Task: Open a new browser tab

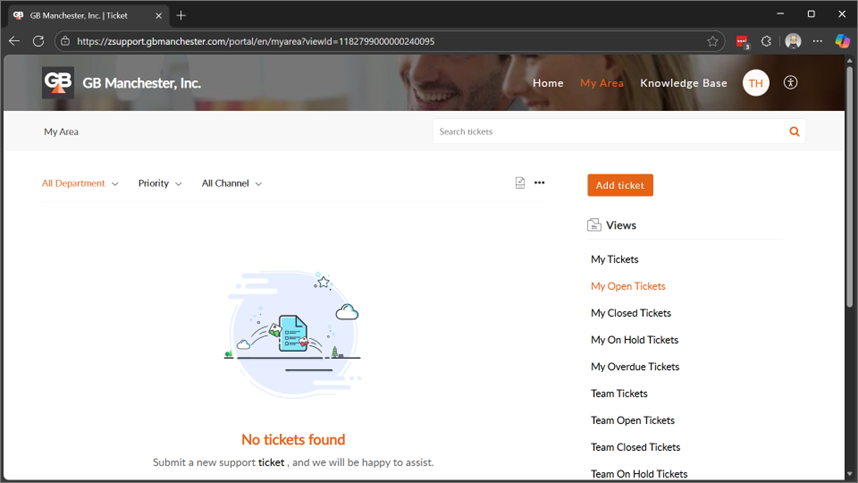Action: coord(181,15)
